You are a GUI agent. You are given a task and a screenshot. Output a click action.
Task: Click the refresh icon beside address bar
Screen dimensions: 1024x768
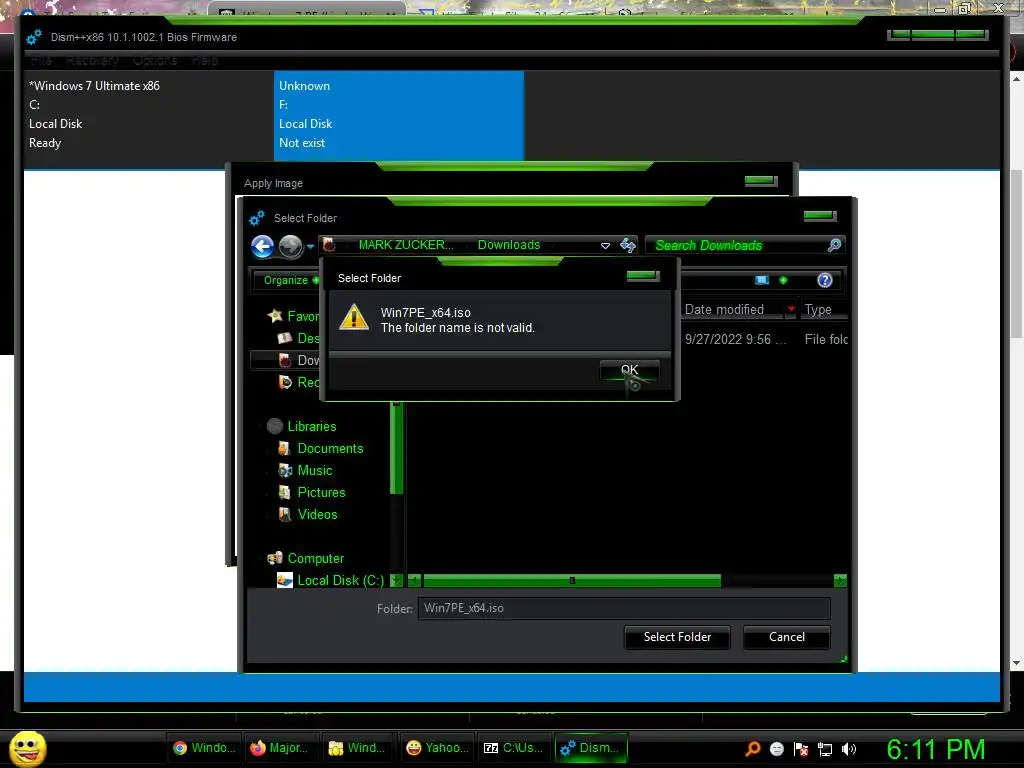(628, 245)
